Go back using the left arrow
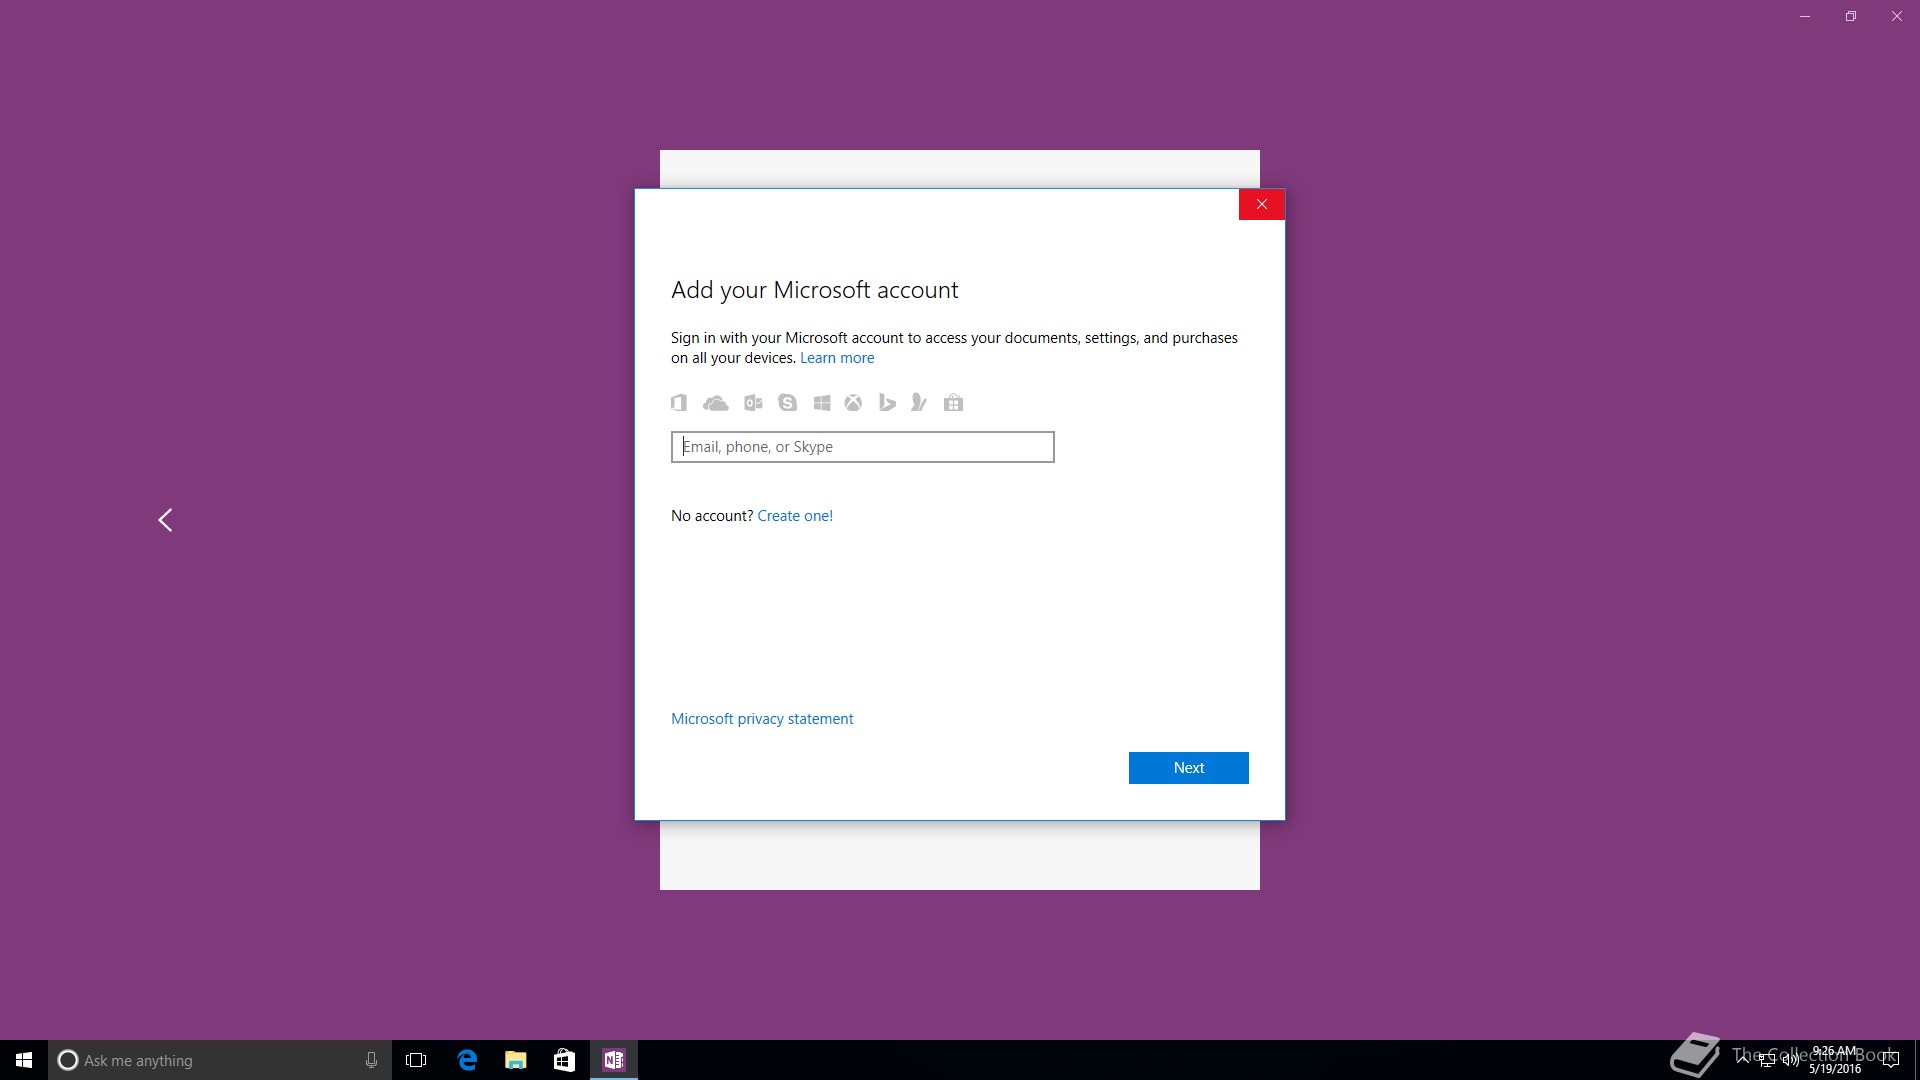Screen dimensions: 1920x1080 166,520
